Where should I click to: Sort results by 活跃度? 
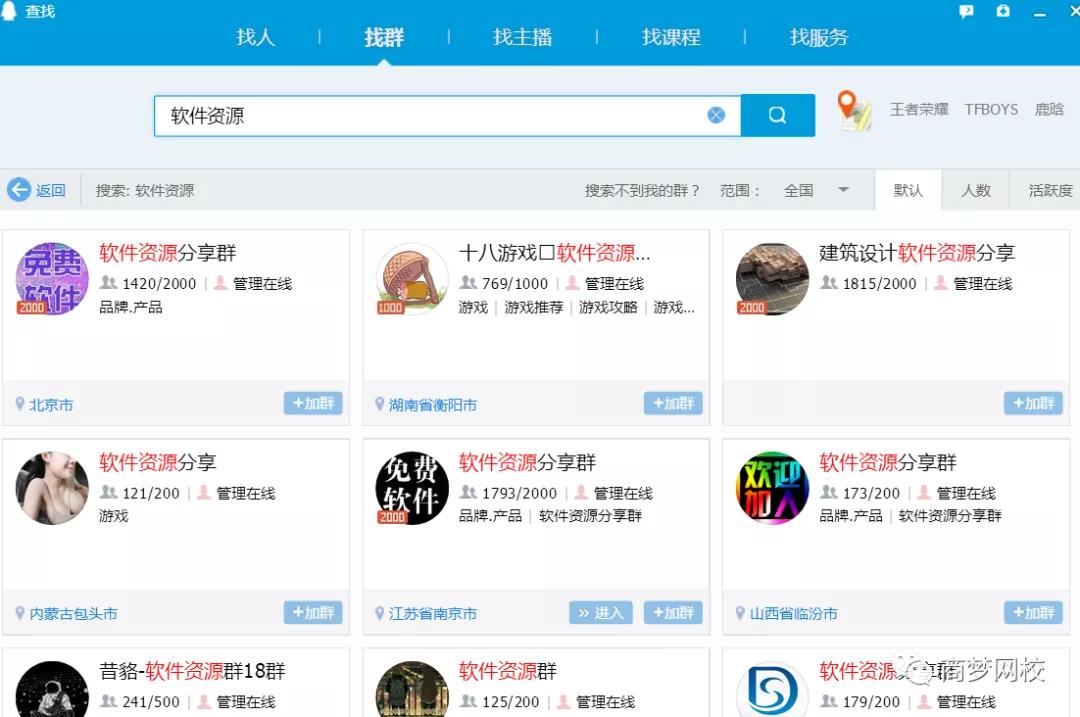point(1049,190)
